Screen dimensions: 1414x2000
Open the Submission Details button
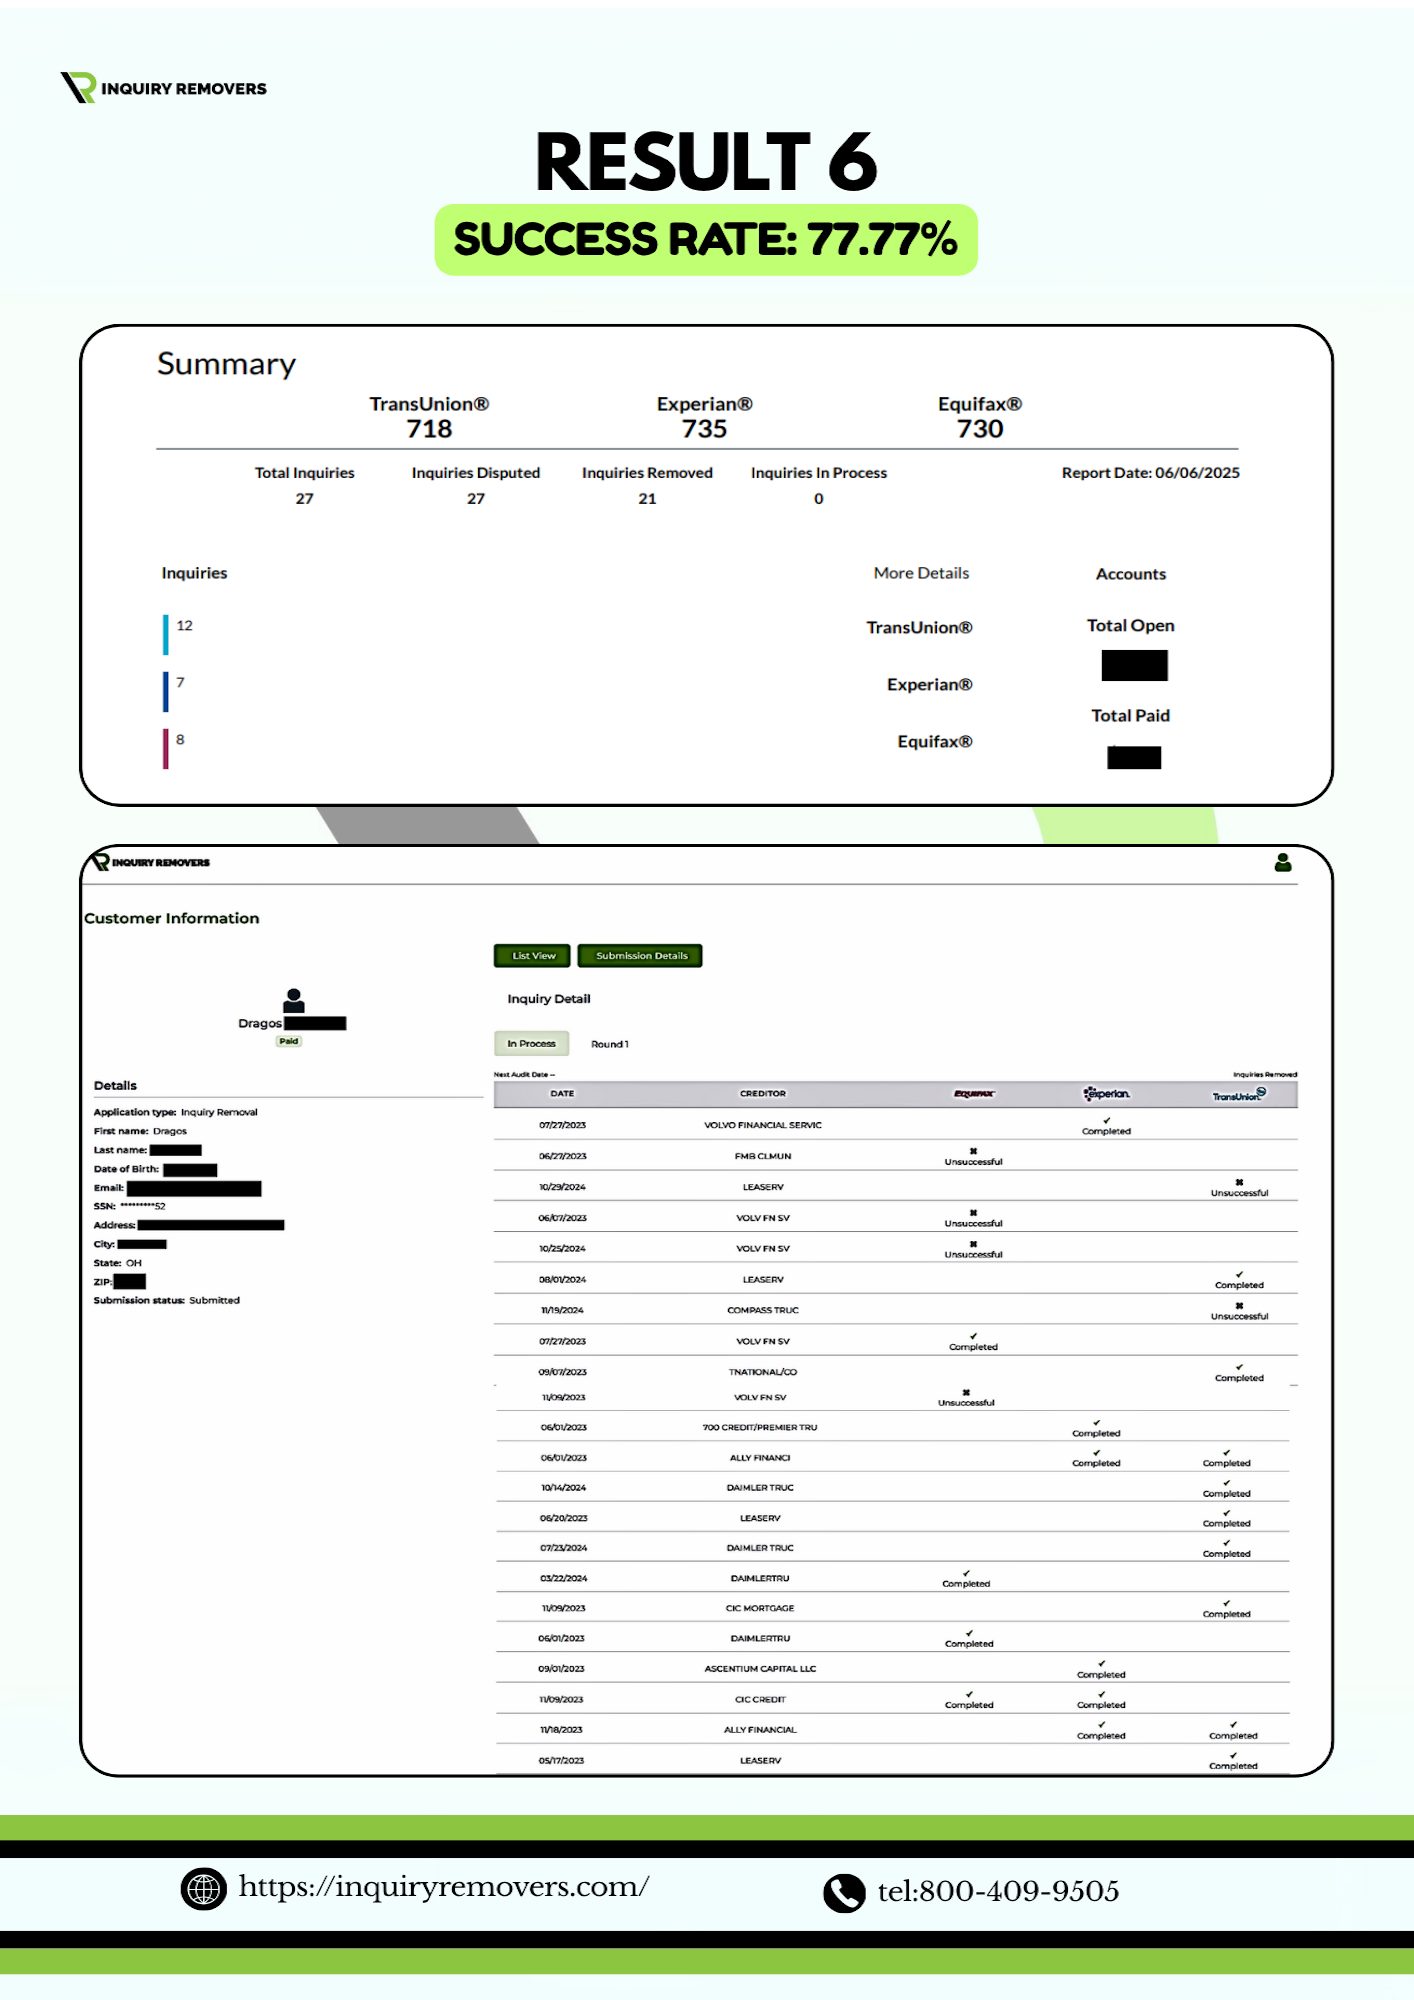point(640,956)
